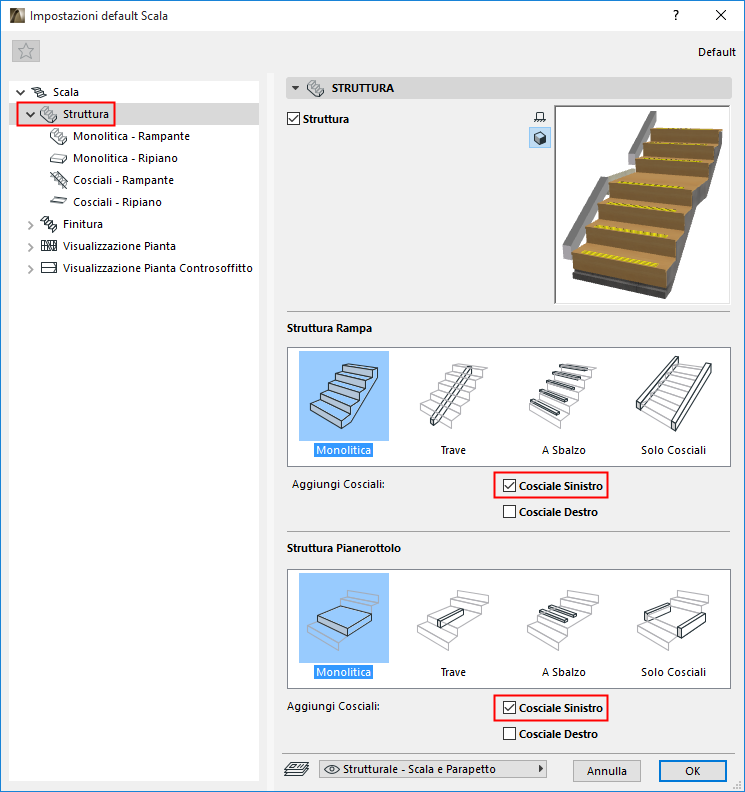The width and height of the screenshot is (745, 792).
Task: Uncheck landing Cosciale Sinistro
Action: click(509, 708)
